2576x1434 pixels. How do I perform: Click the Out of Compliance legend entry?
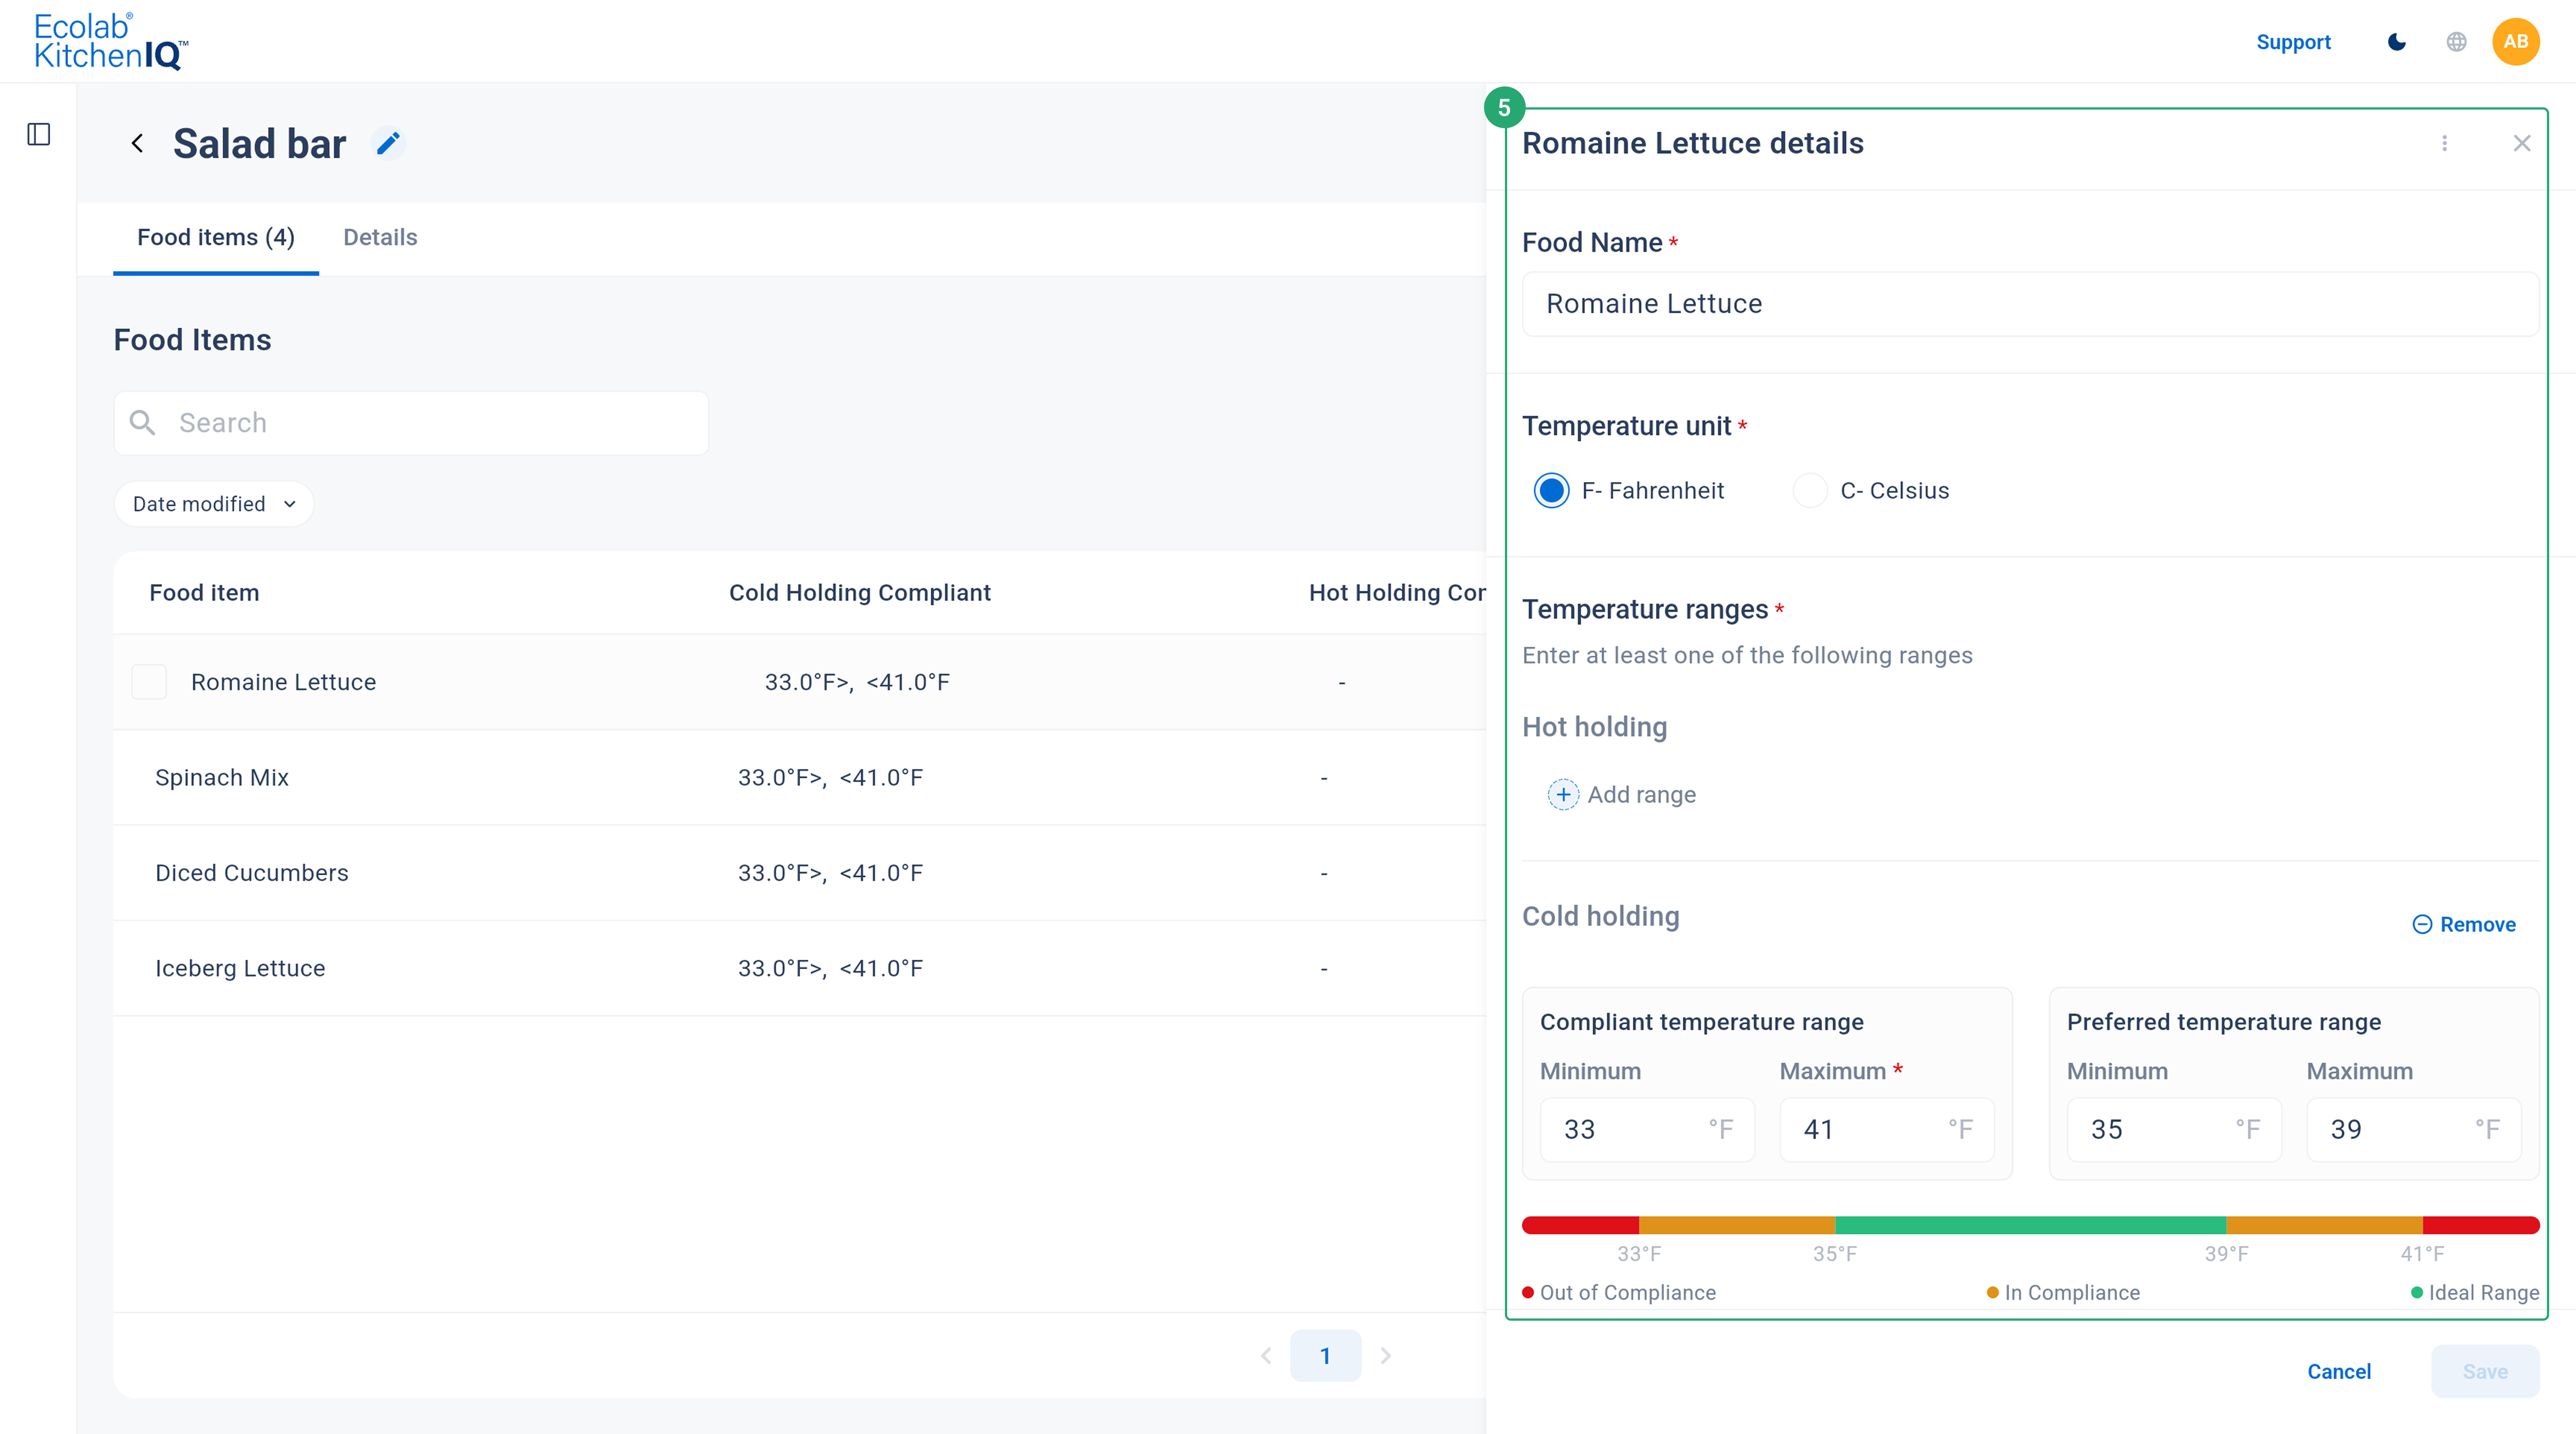(1619, 1293)
